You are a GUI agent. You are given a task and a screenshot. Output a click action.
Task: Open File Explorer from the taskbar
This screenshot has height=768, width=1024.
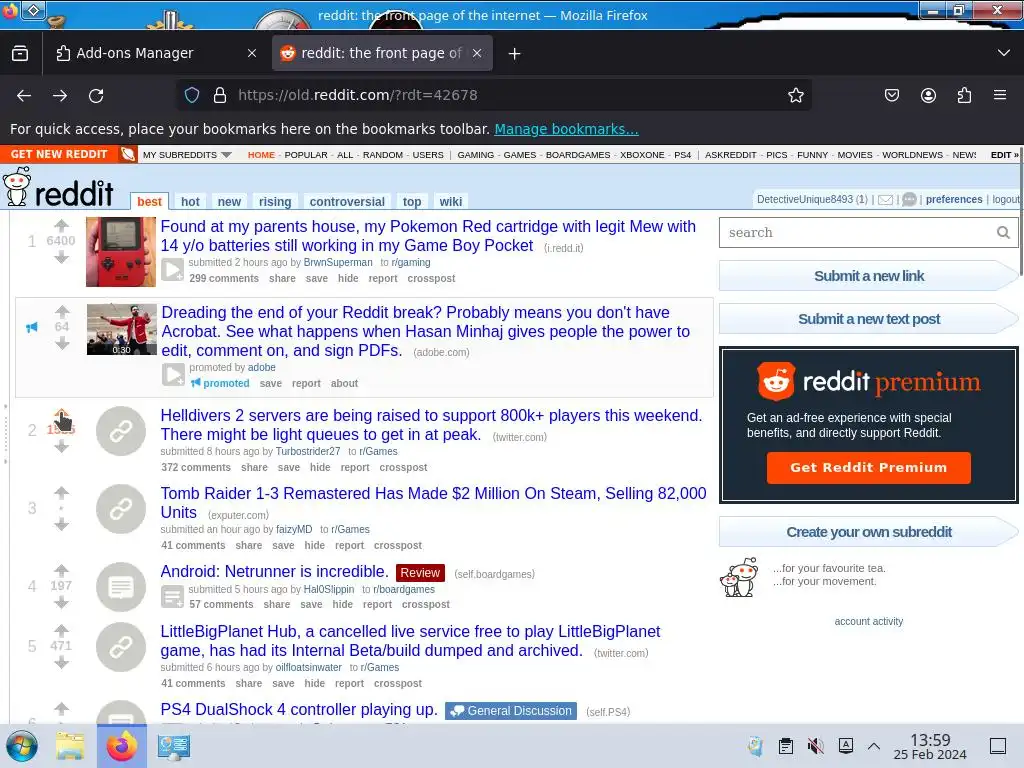(70, 746)
